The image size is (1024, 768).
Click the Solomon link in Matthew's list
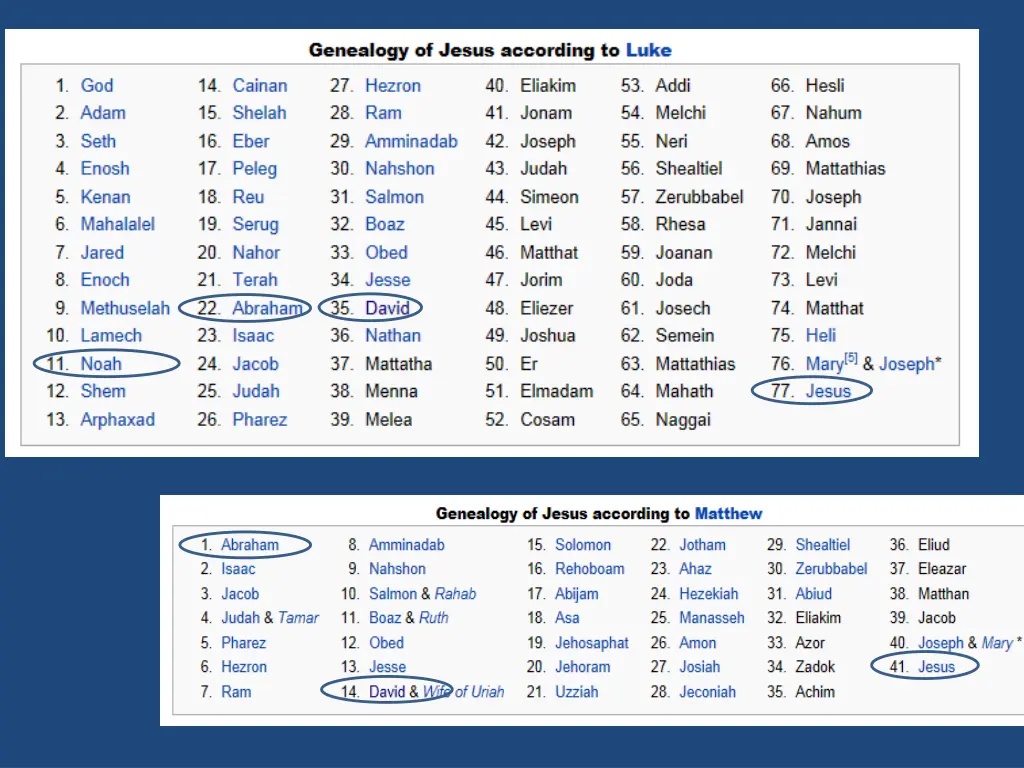click(x=583, y=545)
